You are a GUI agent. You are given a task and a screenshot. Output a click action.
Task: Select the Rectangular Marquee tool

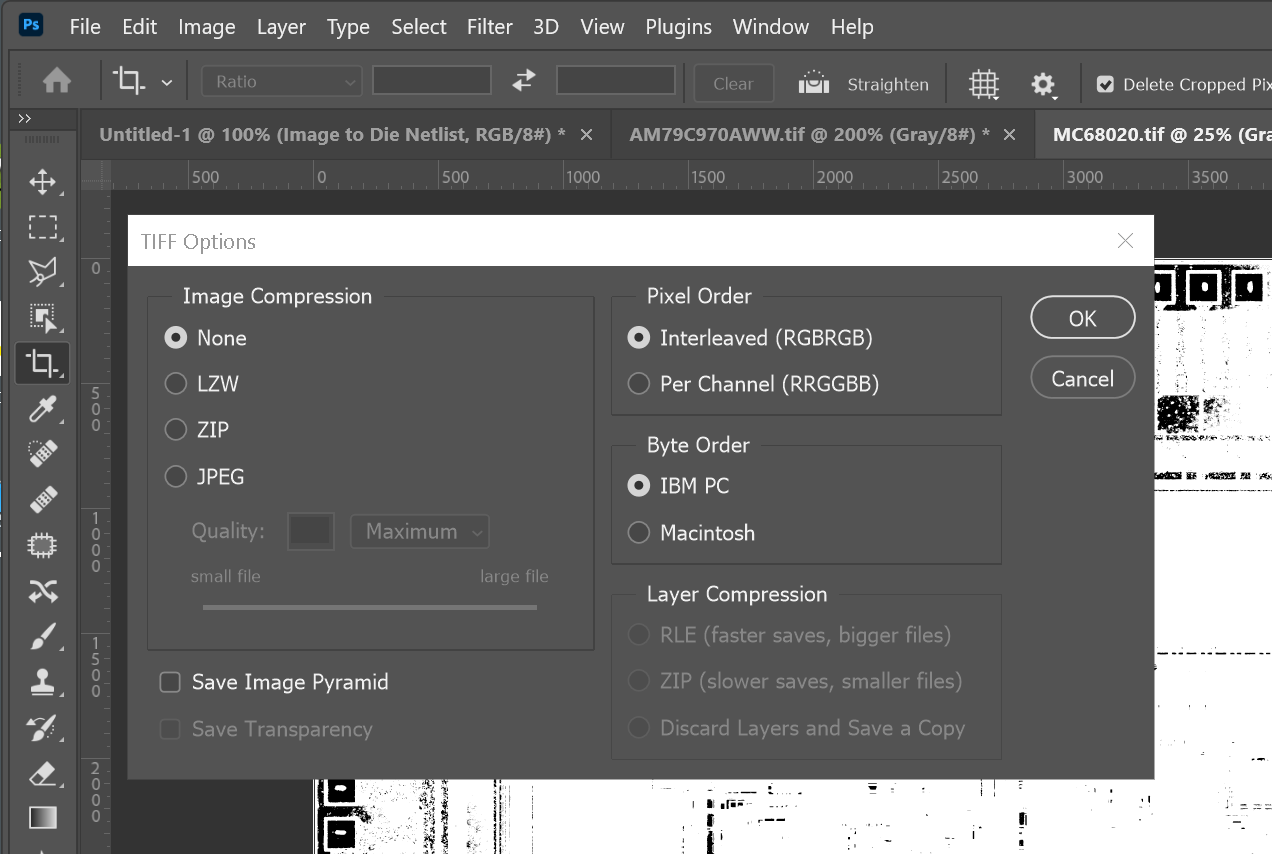[x=42, y=227]
